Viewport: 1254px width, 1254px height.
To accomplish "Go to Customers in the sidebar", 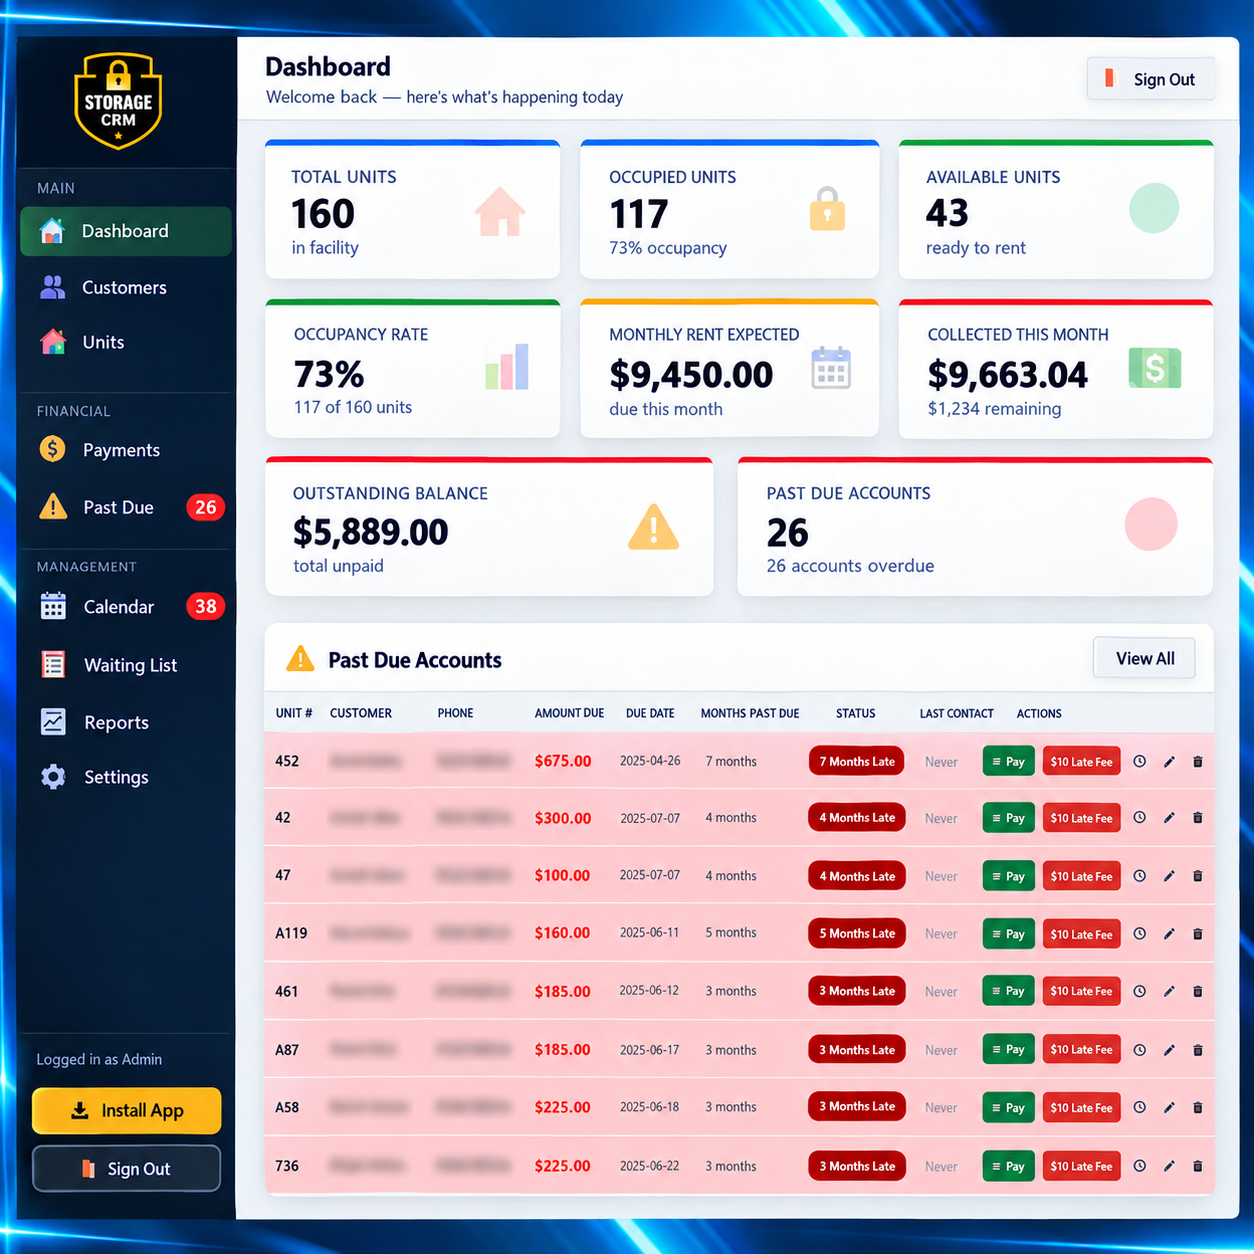I will 126,288.
